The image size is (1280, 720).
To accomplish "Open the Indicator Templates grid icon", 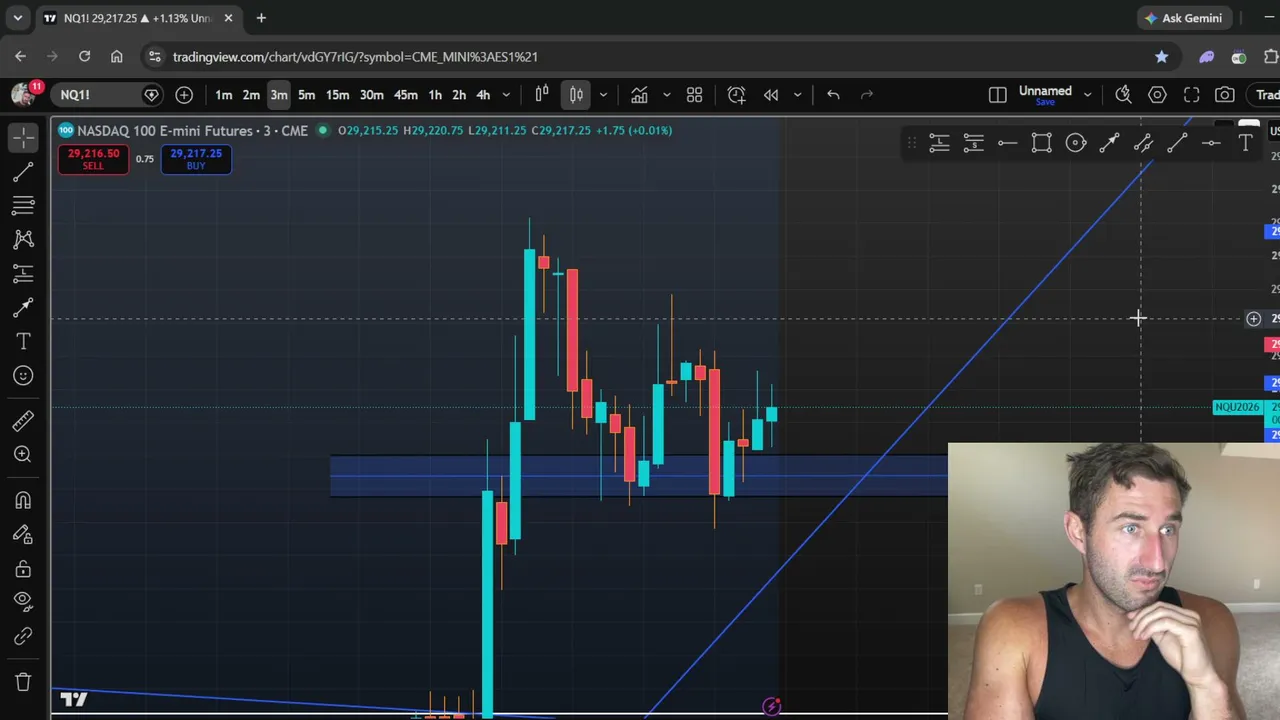I will tap(694, 95).
